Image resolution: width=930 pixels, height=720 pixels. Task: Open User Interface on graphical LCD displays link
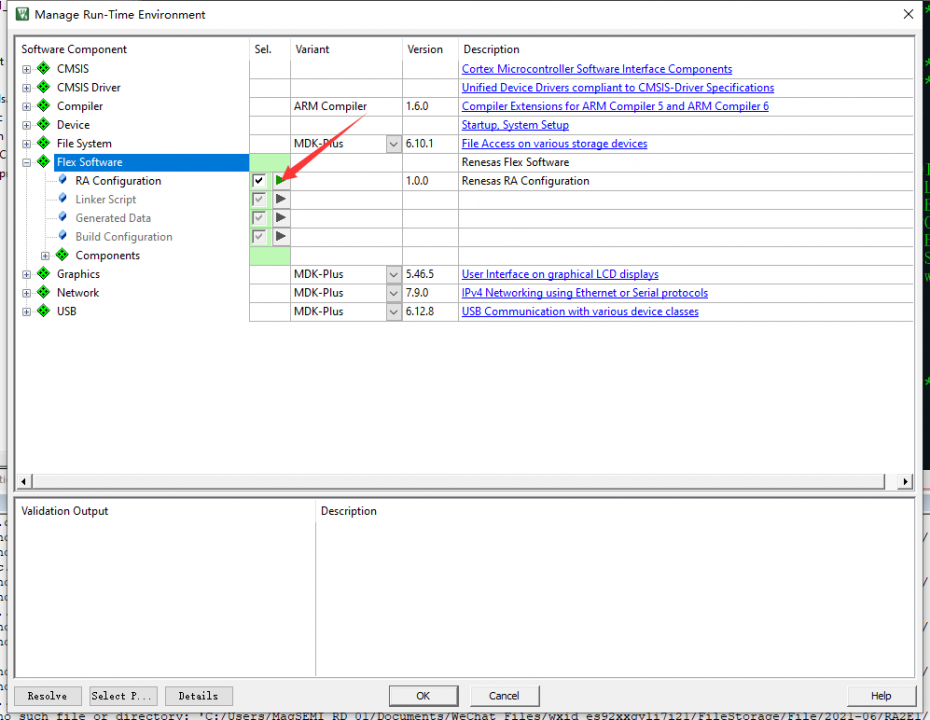(560, 274)
